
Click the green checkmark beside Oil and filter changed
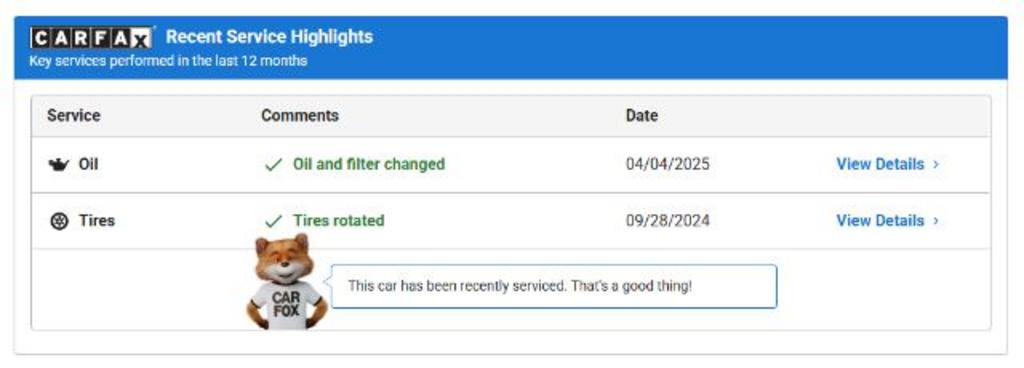point(273,165)
